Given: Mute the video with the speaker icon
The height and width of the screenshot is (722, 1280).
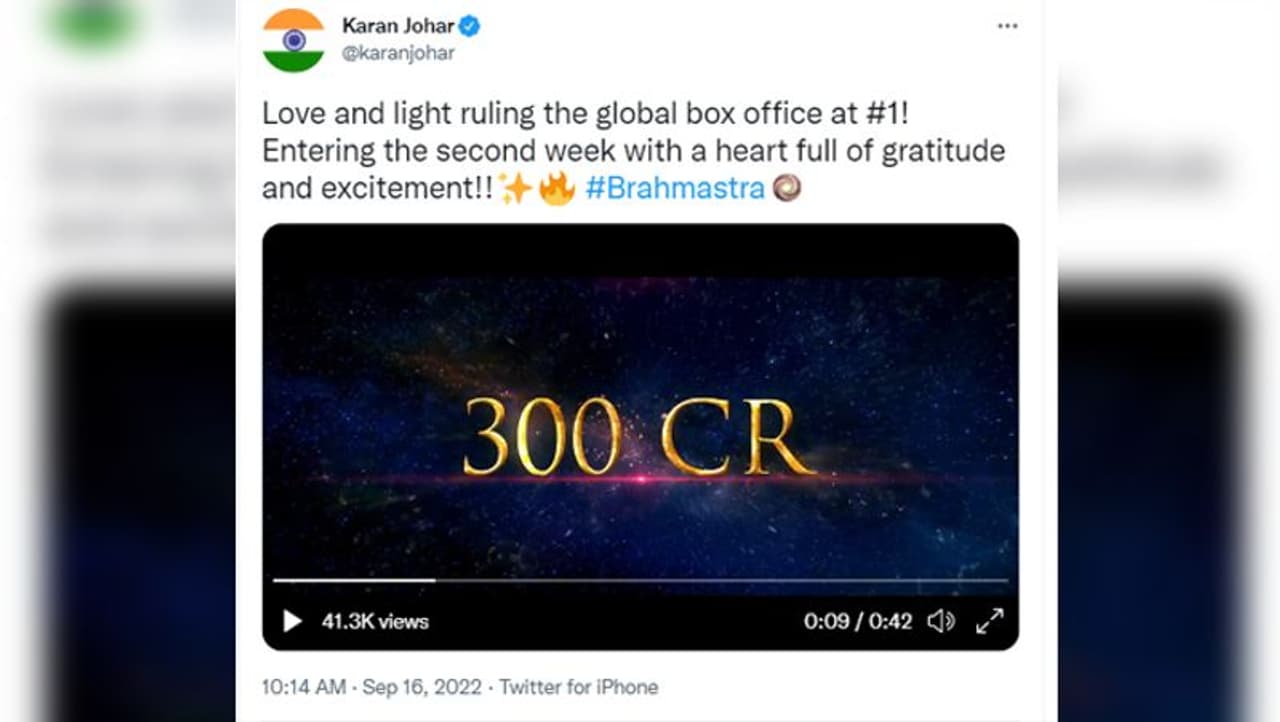Looking at the screenshot, I should tap(940, 621).
